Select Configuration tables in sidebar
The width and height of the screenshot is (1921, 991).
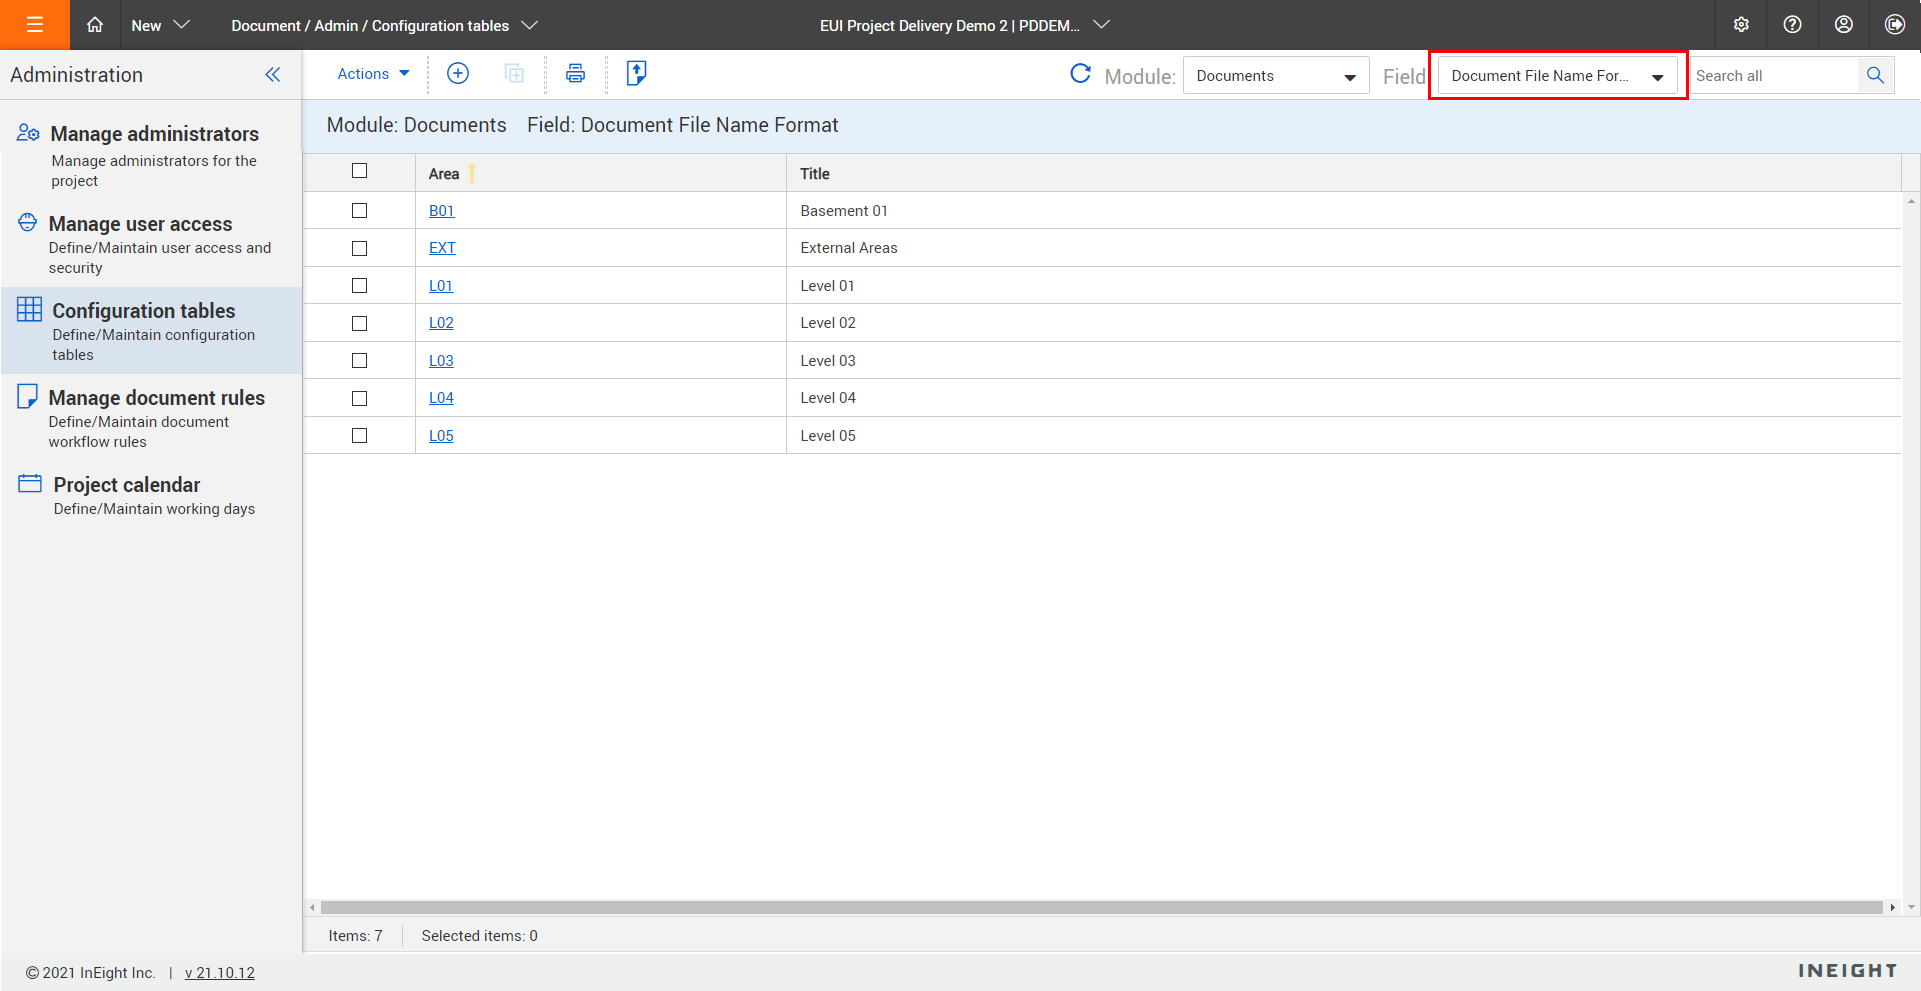coord(151,331)
